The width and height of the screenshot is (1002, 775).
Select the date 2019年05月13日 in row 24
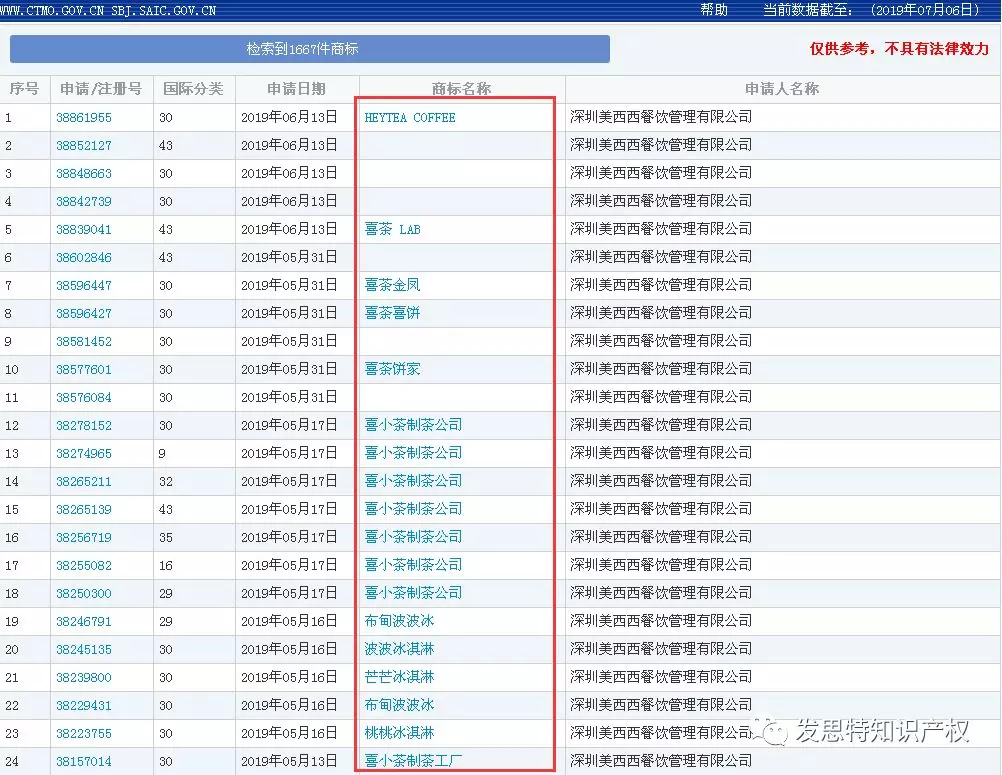coord(289,762)
